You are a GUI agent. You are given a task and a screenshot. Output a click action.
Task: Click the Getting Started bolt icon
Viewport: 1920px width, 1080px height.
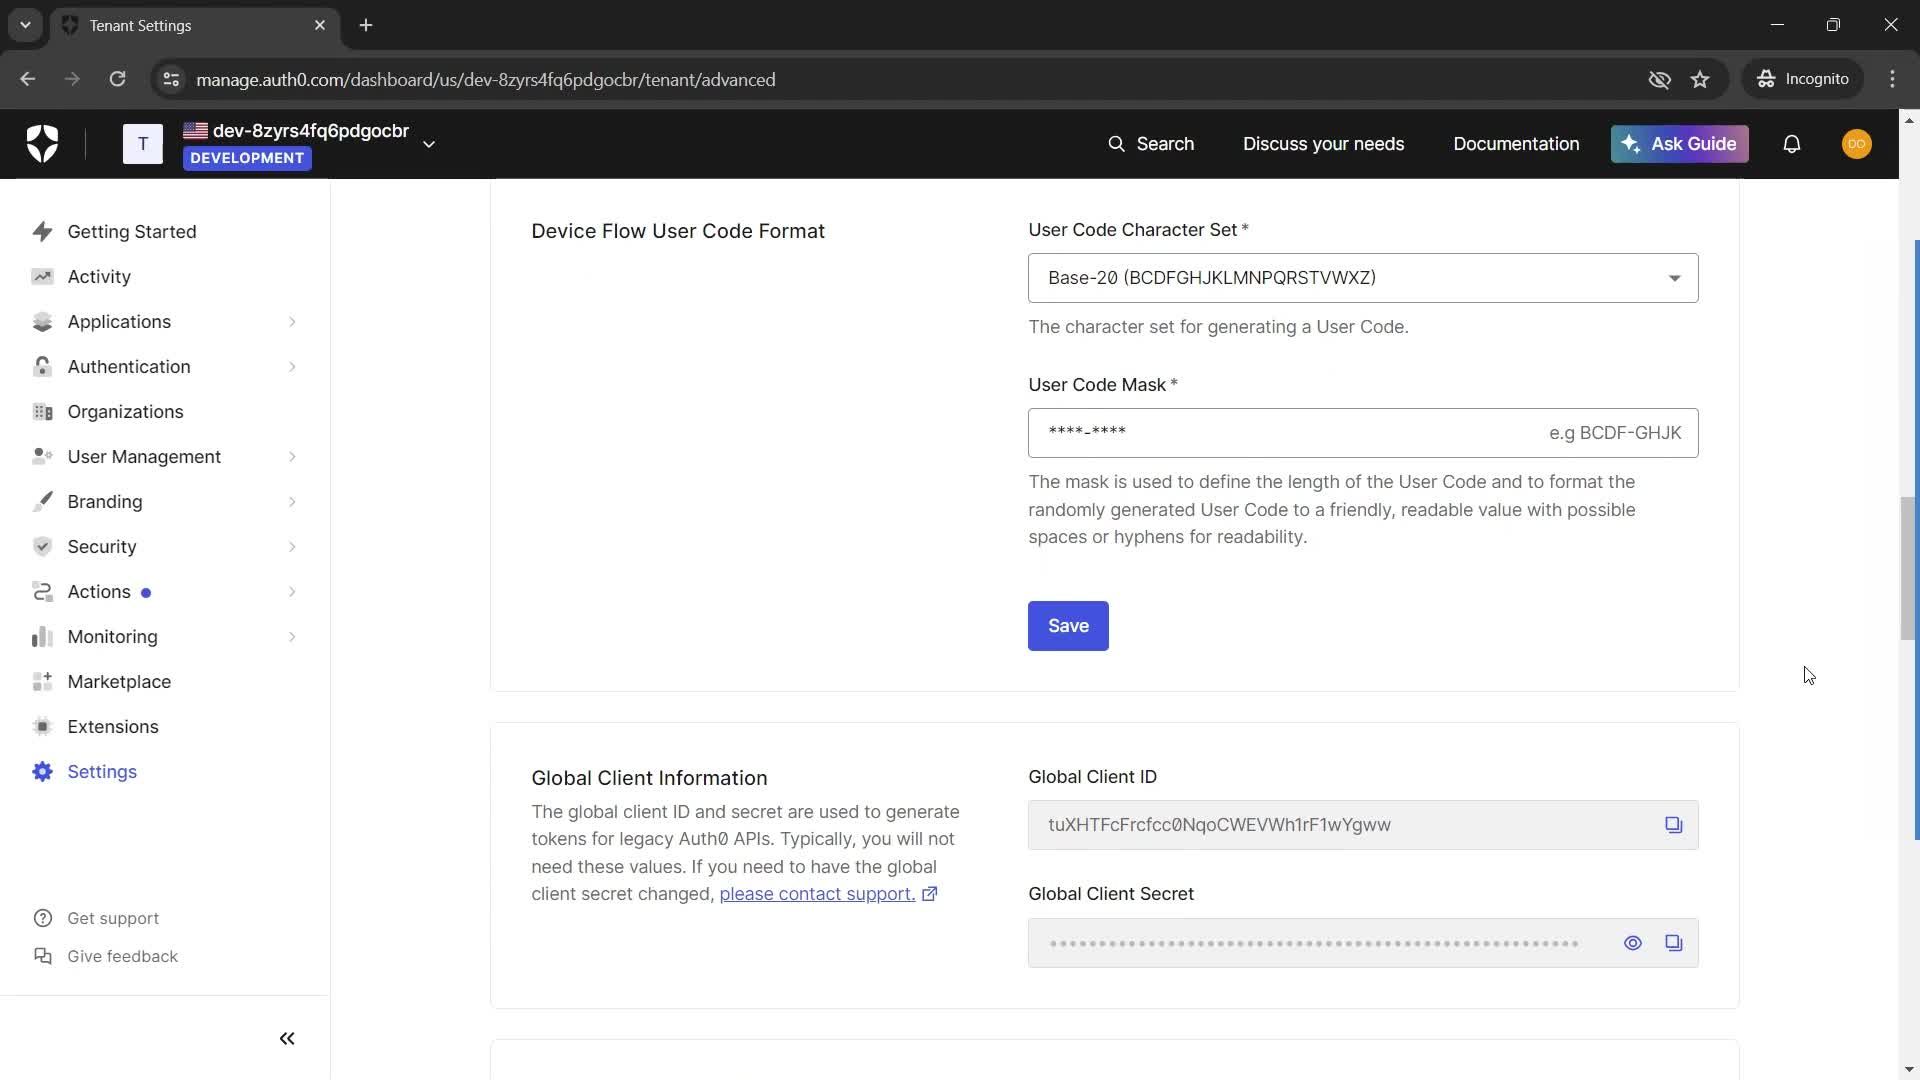tap(42, 231)
